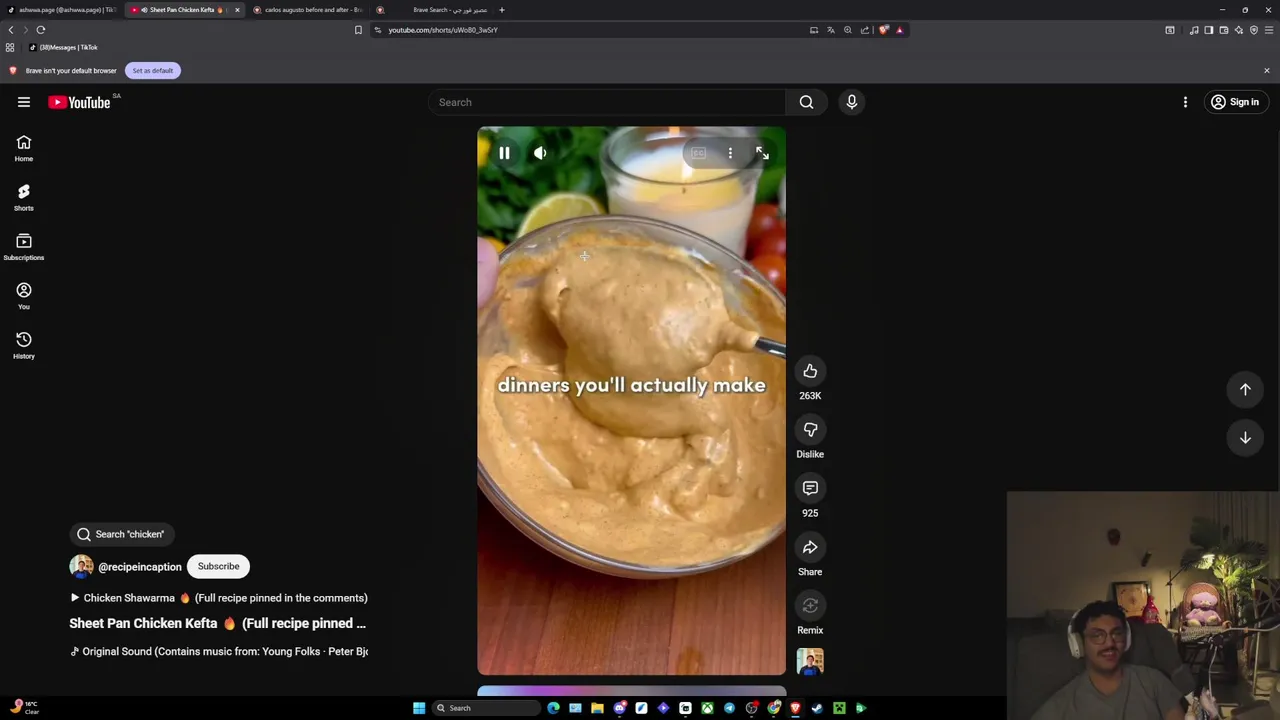This screenshot has height=720, width=1280.
Task: Toggle closed captions on the Short
Action: [698, 153]
